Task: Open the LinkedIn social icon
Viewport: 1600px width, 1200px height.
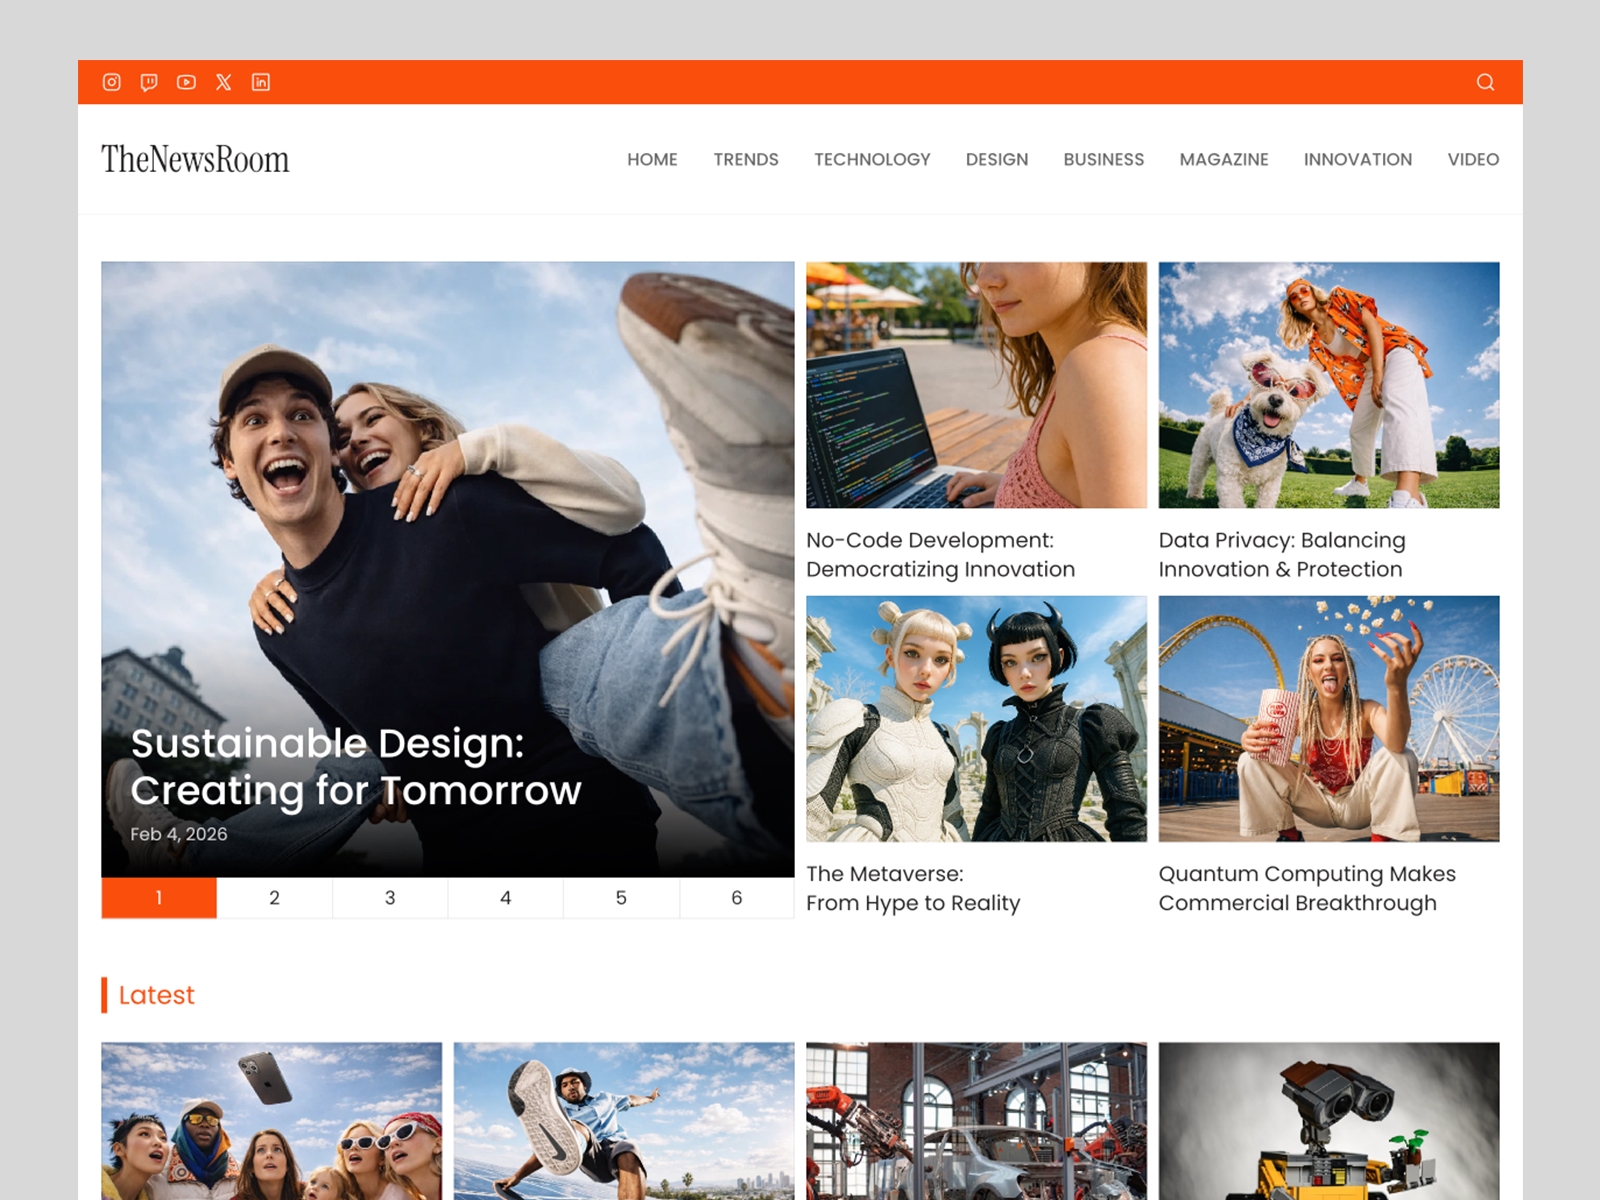Action: pyautogui.click(x=261, y=82)
